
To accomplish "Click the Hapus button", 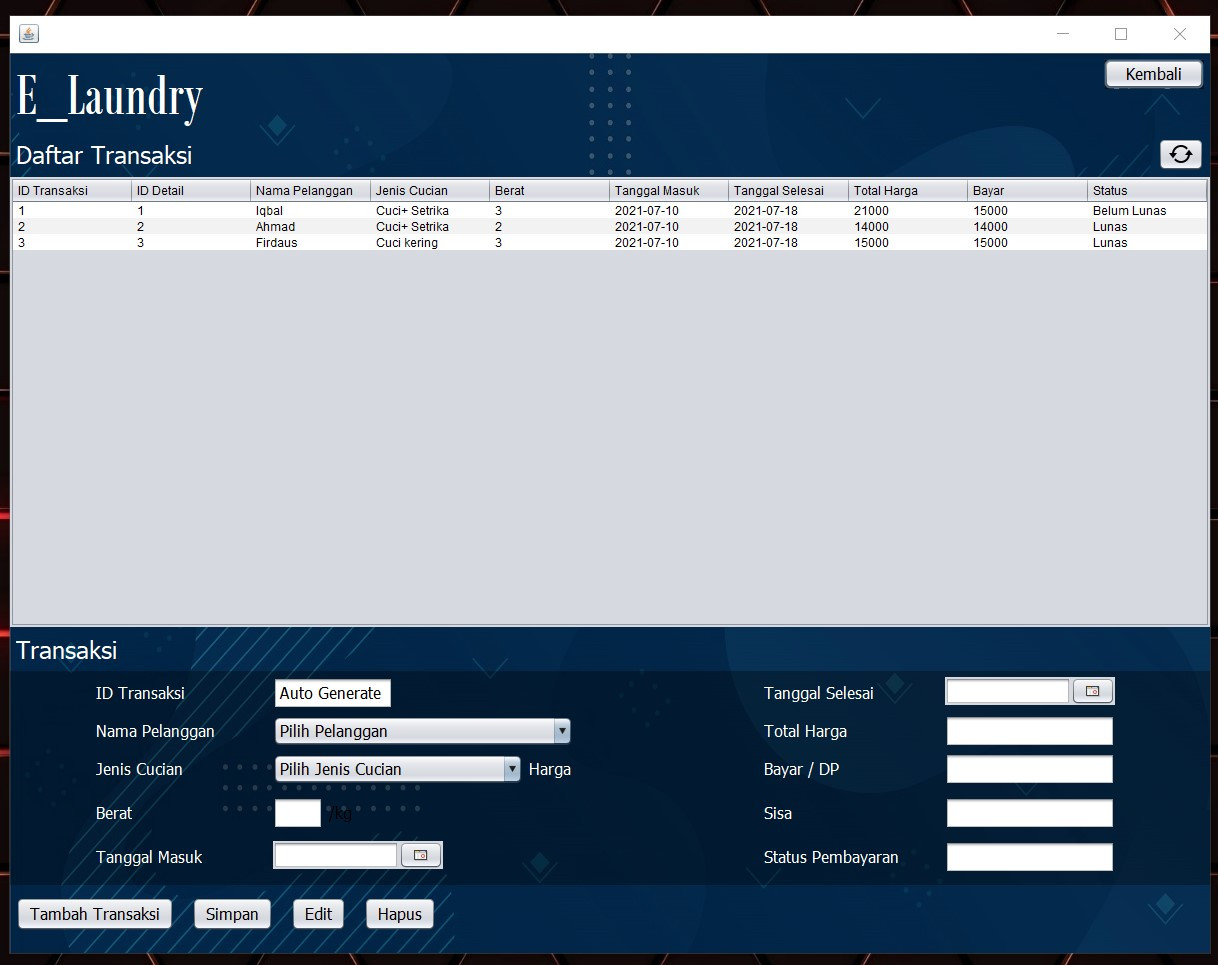I will [400, 914].
